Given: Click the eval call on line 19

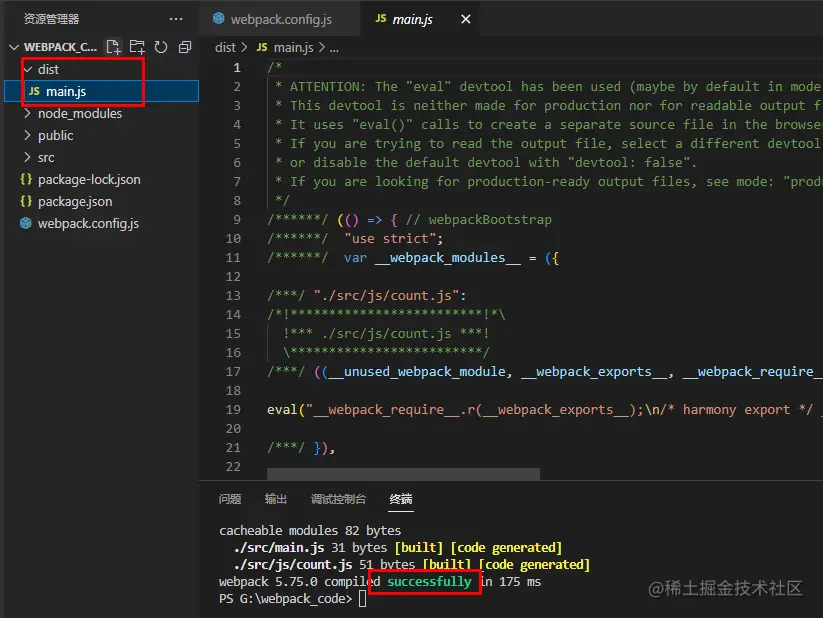Looking at the screenshot, I should [x=282, y=410].
